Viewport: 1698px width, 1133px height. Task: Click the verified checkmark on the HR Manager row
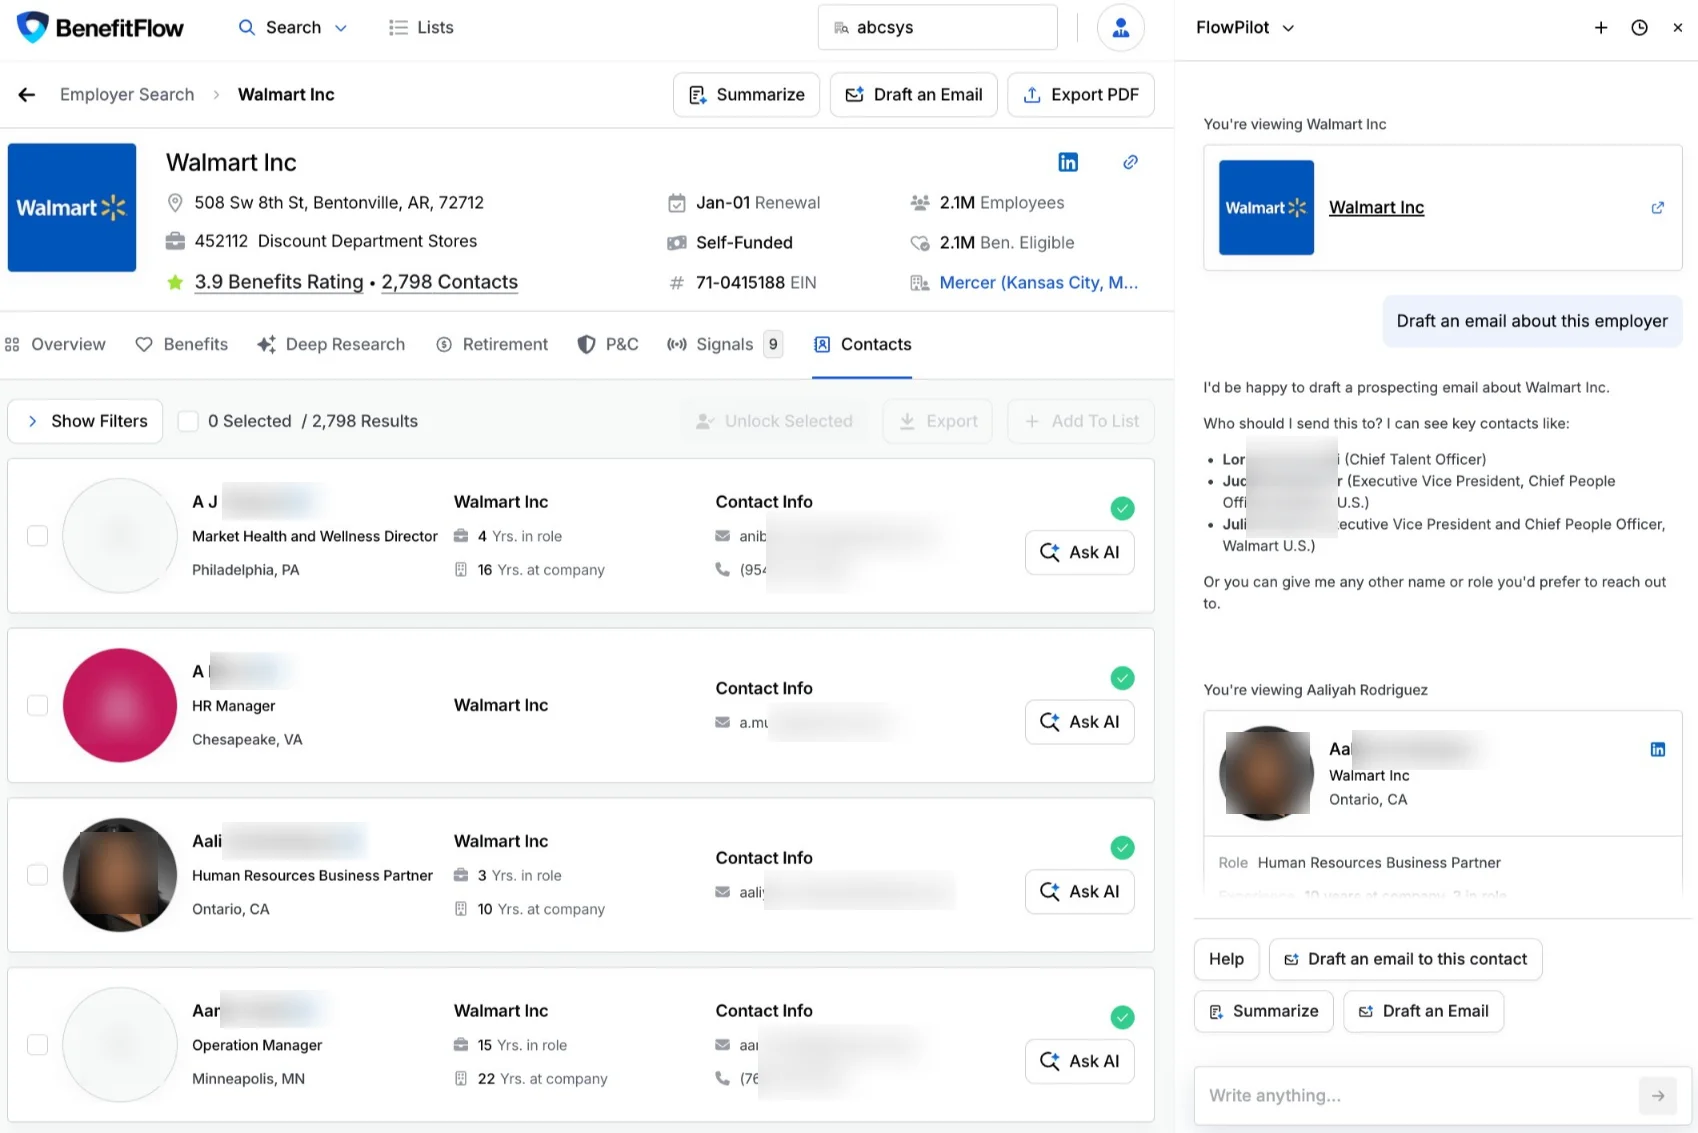tap(1122, 678)
